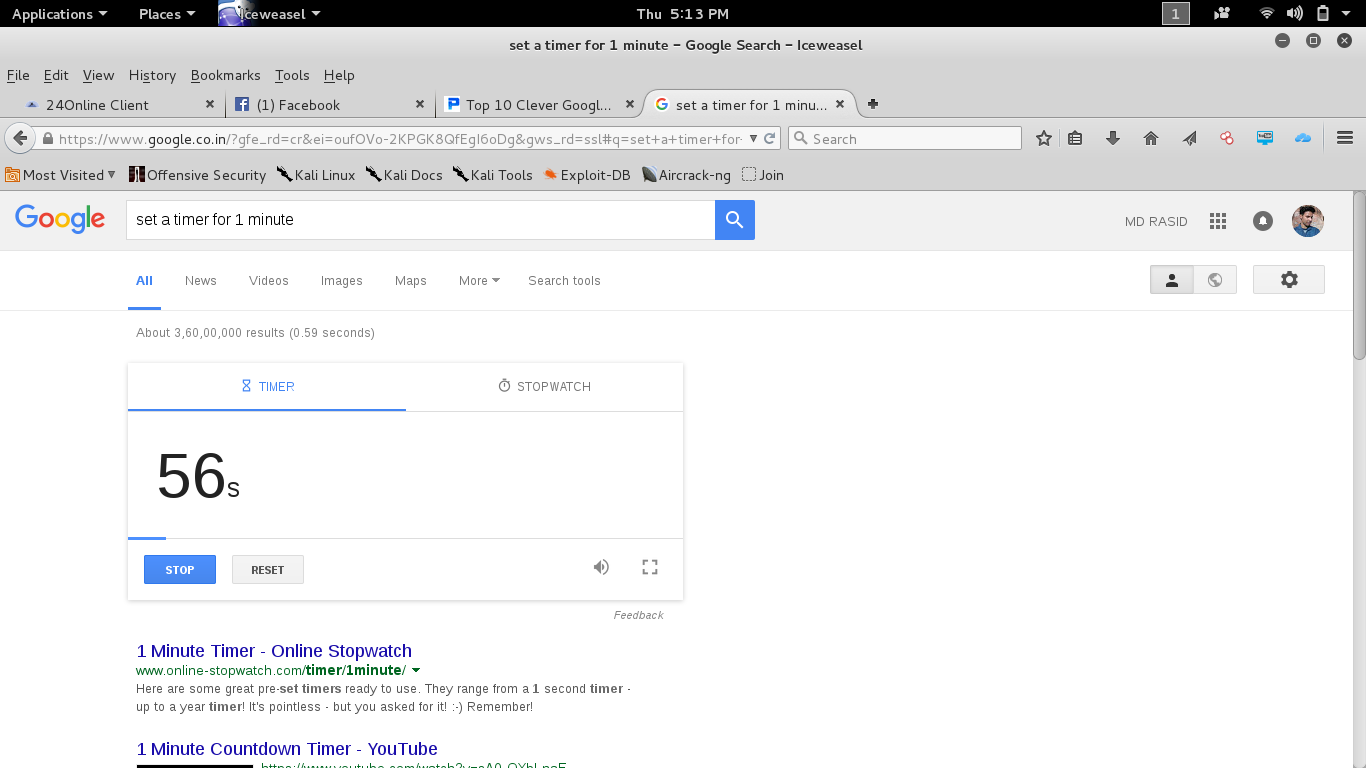The image size is (1366, 768).
Task: Select global results globe toggle
Action: coord(1215,280)
